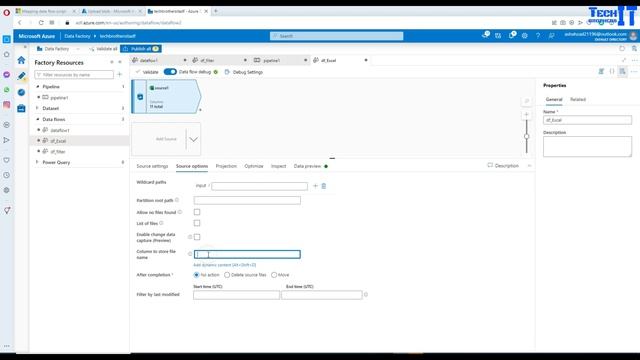Zoom in canvas with plus icon
Screen dimensions: 640x360
pos(527,115)
